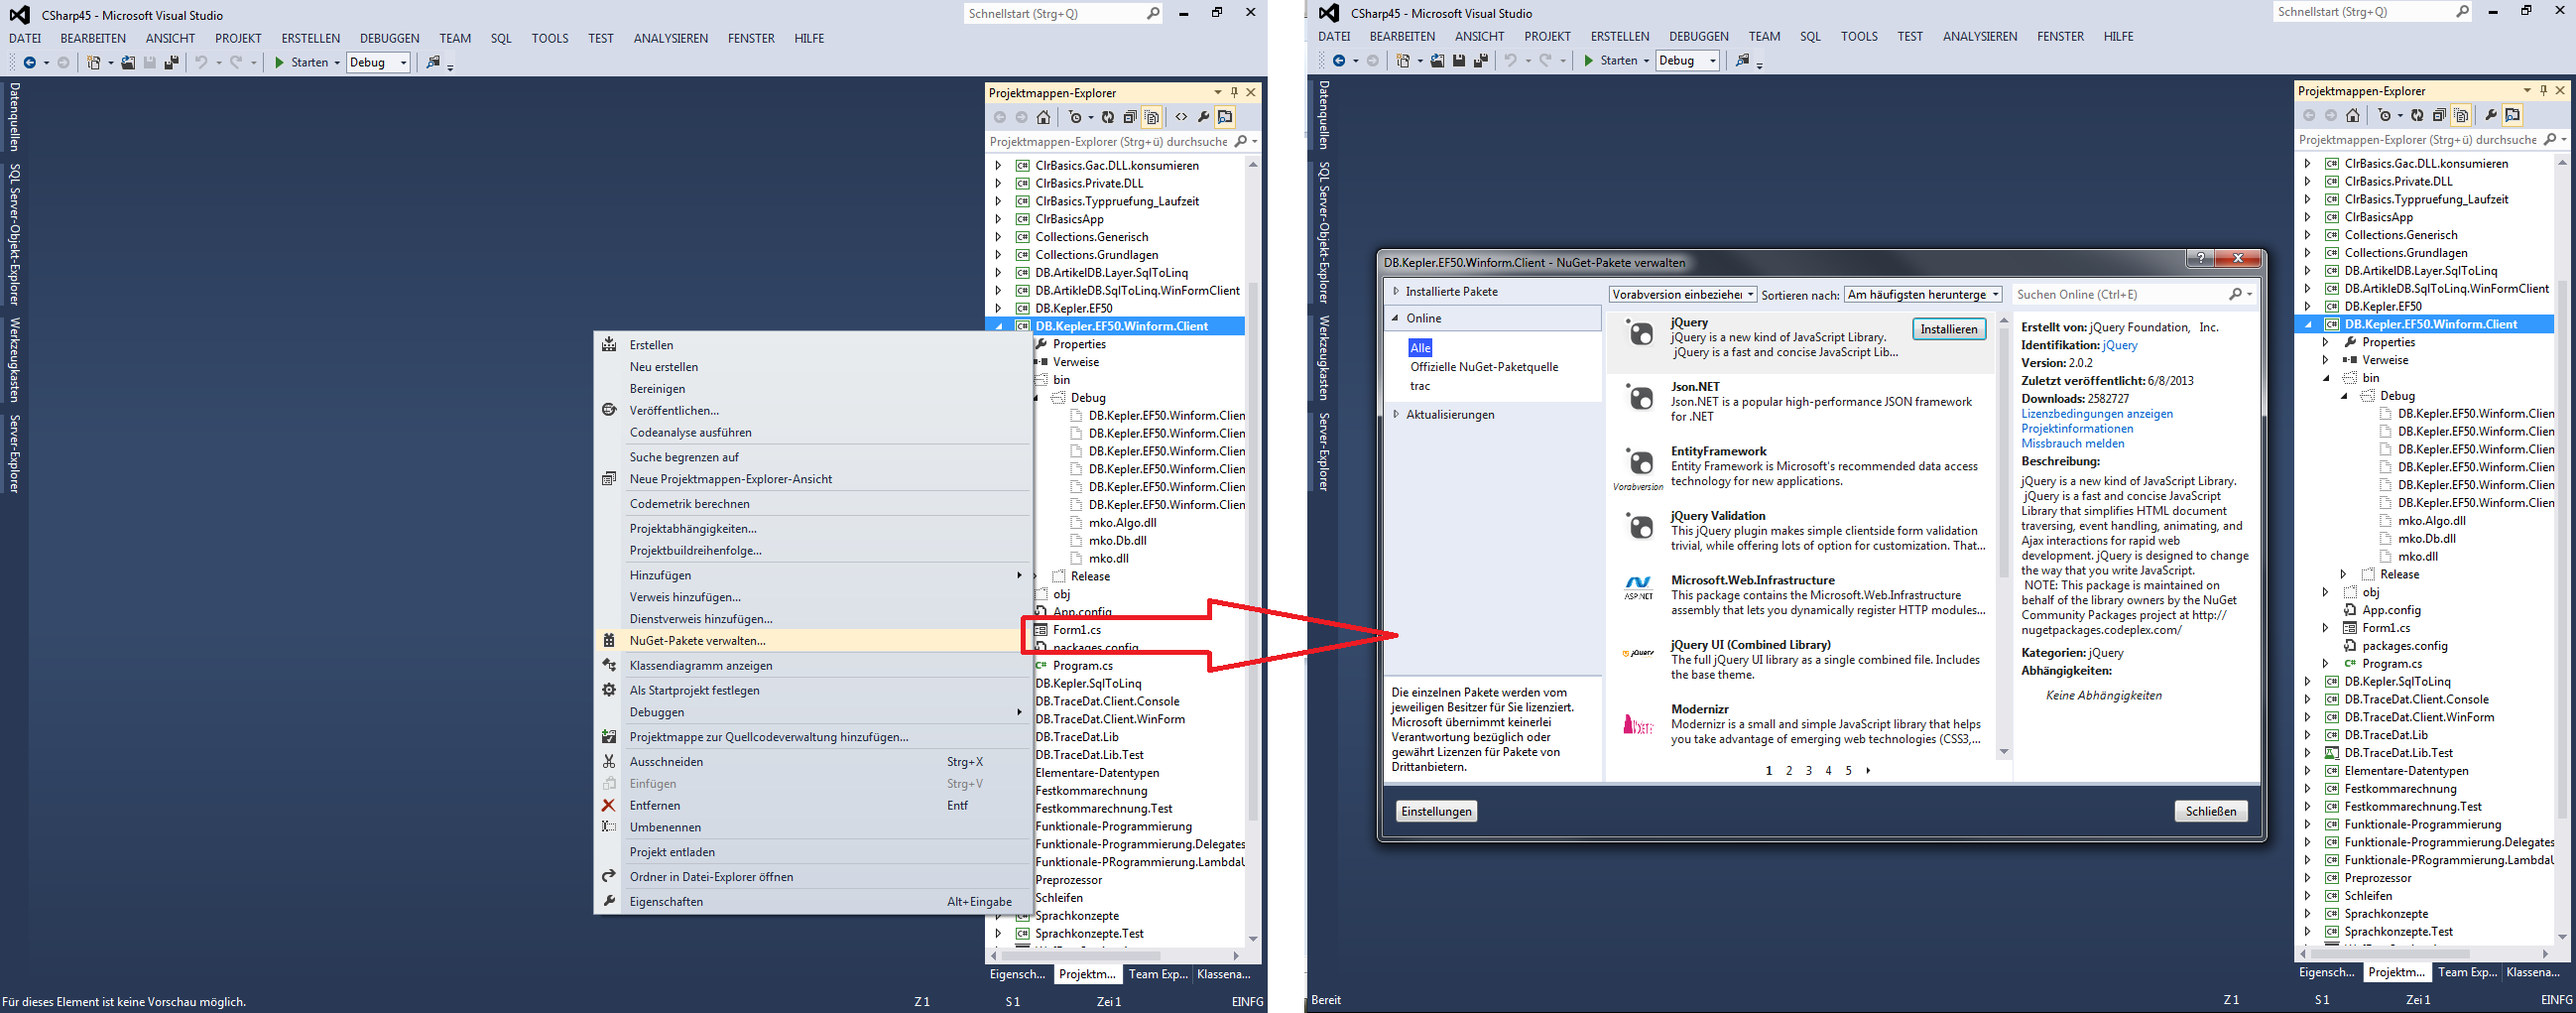Expand ClrBasicsApp node in left Projektmappen-Explorer
The height and width of the screenshot is (1013, 2576).
point(998,219)
